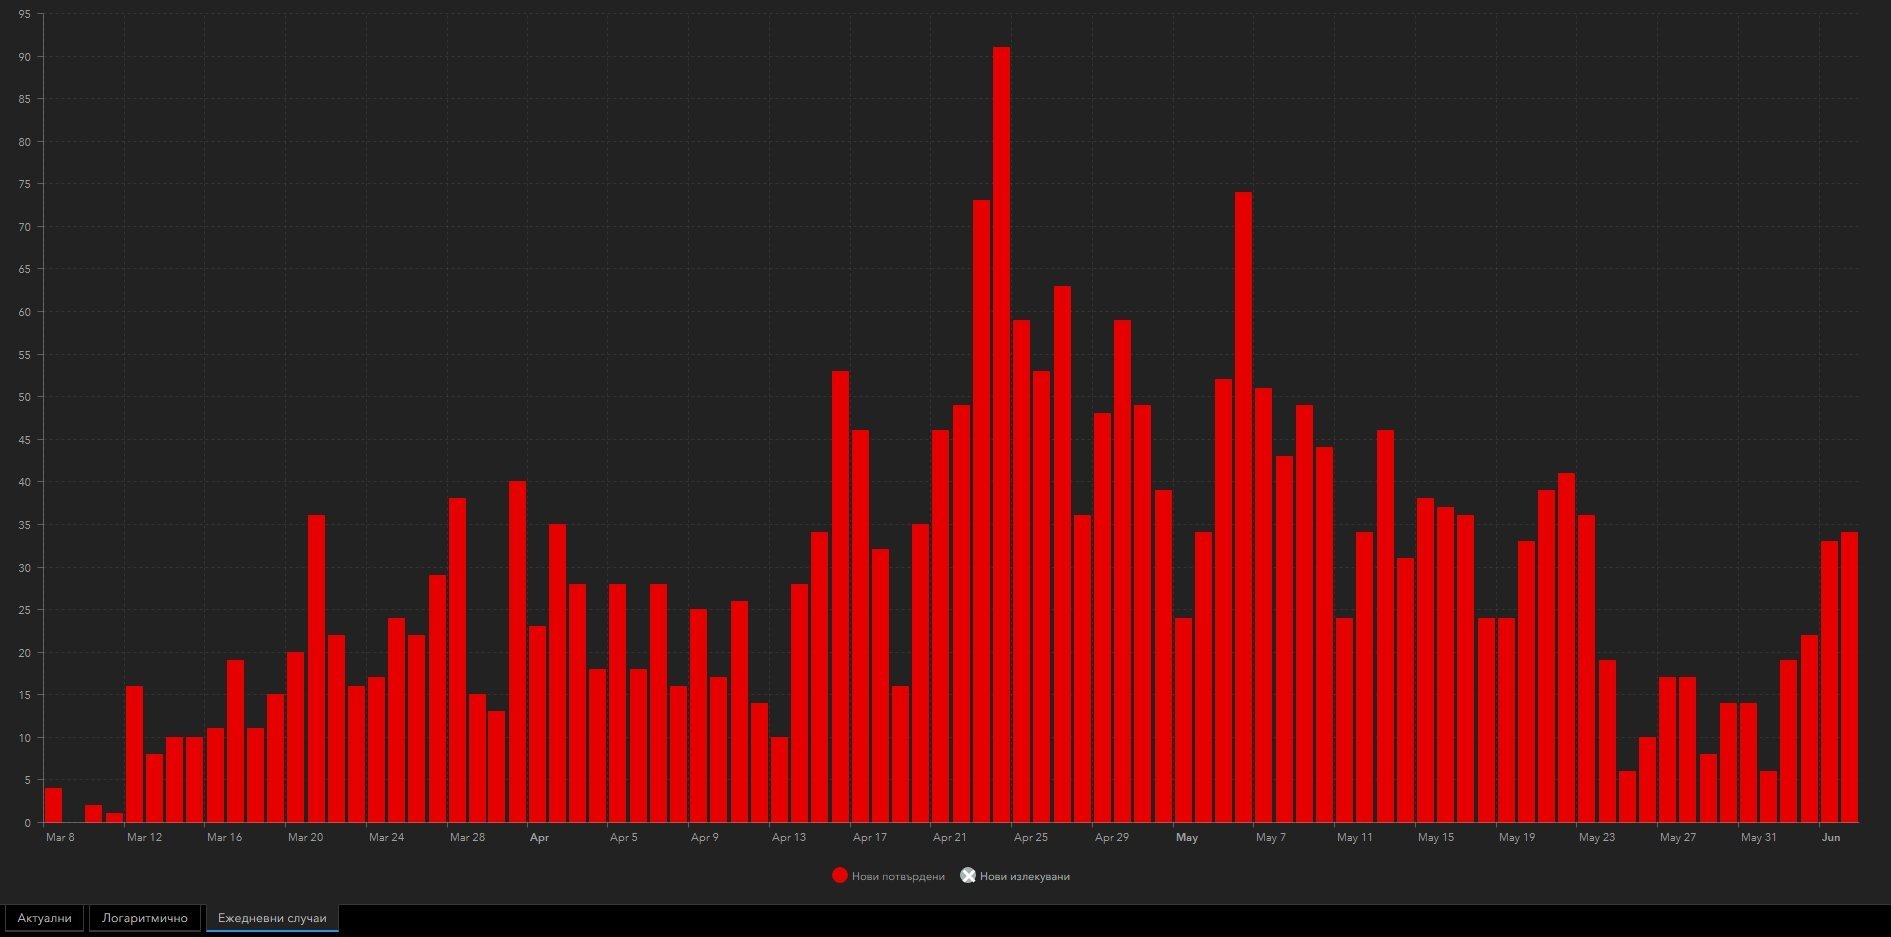Click the Apr 25 x-axis label
Viewport: 1891px width, 937px height.
click(x=1031, y=837)
